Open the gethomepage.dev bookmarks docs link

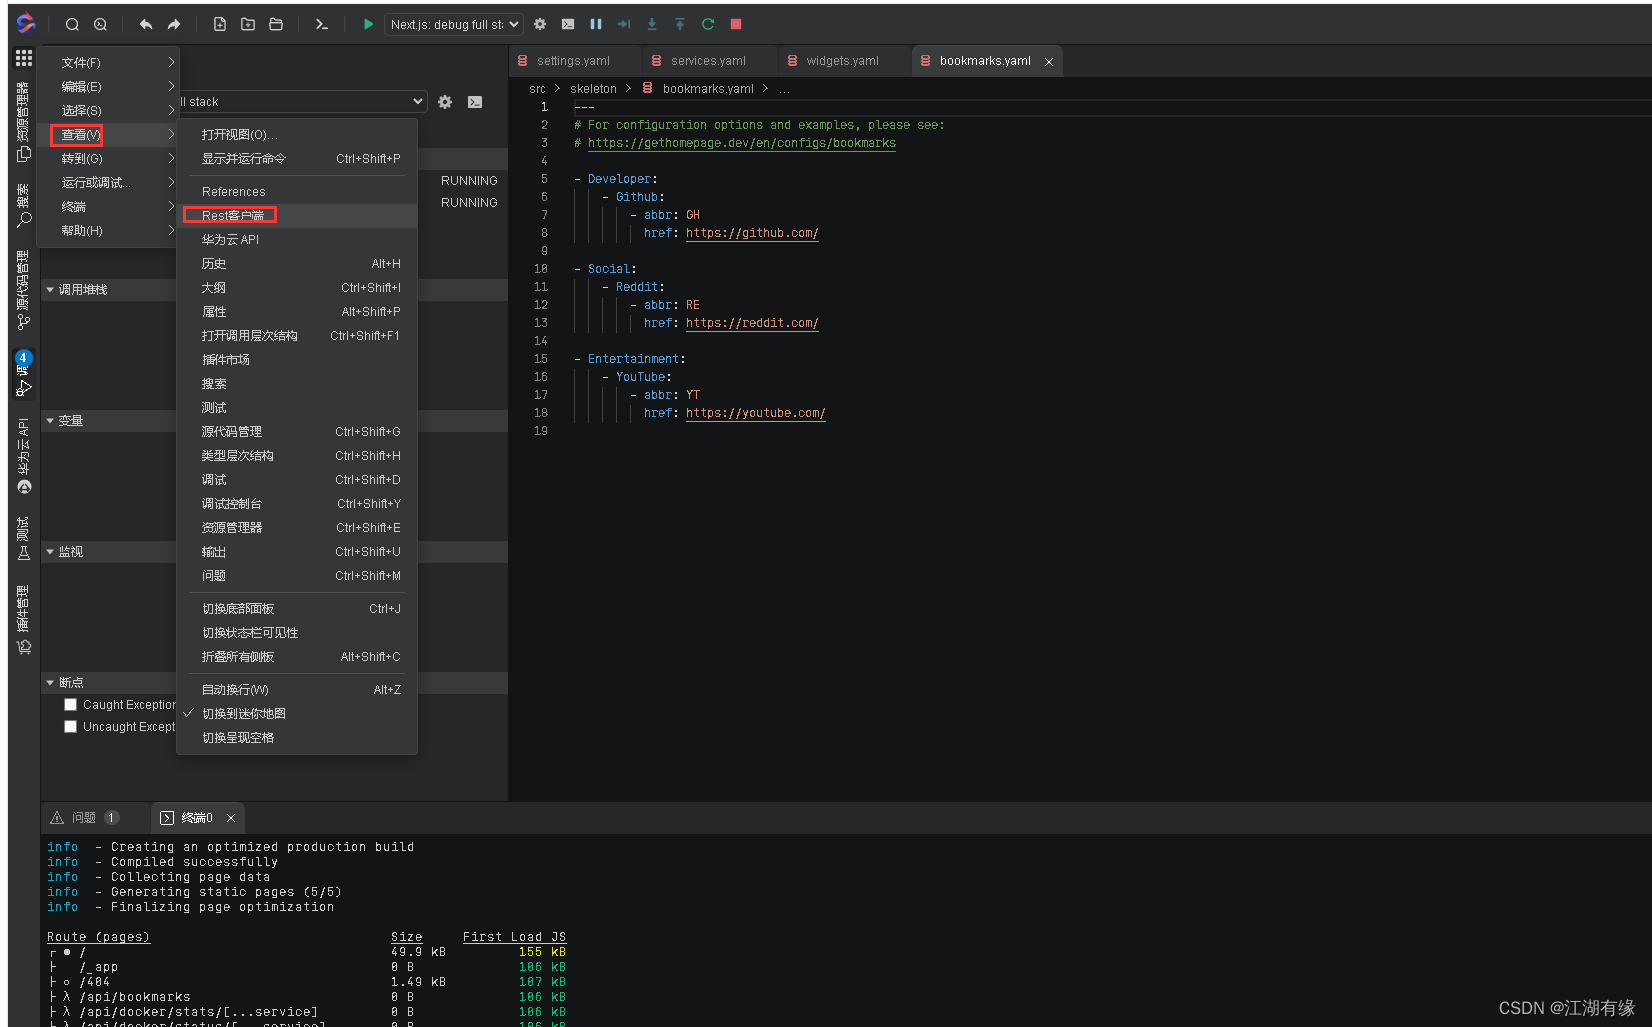[742, 143]
